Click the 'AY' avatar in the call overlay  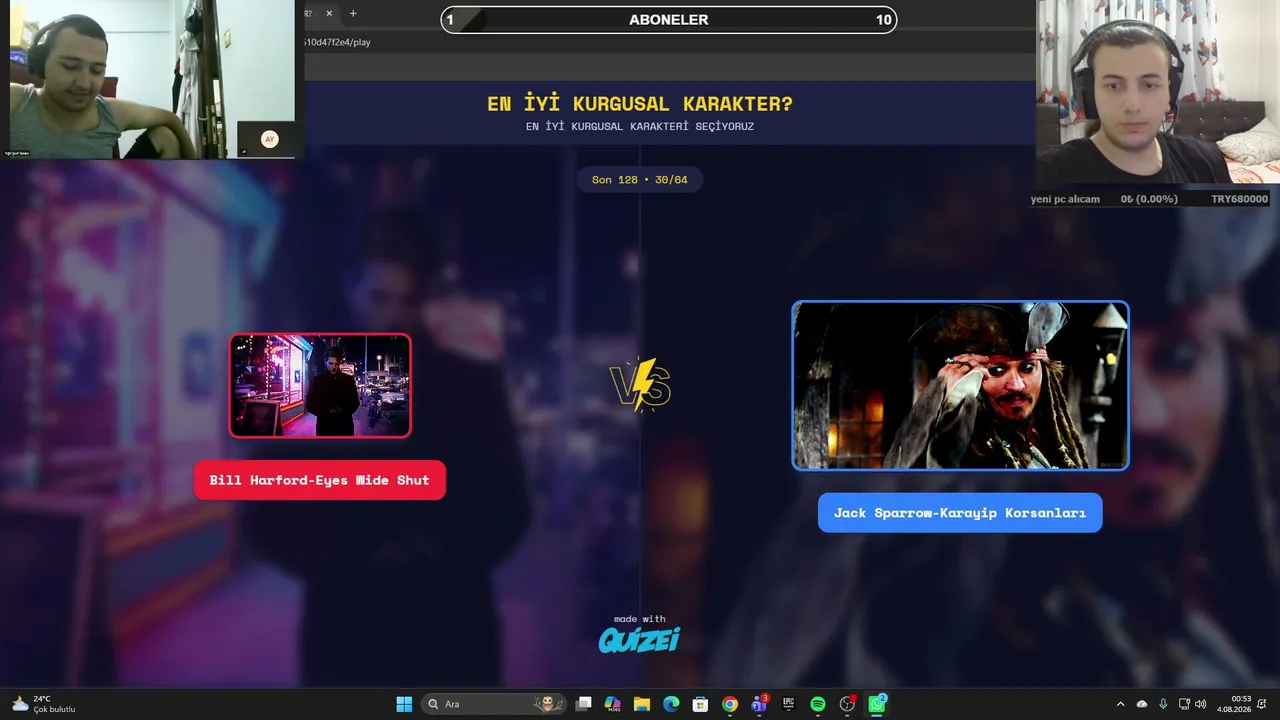point(269,139)
